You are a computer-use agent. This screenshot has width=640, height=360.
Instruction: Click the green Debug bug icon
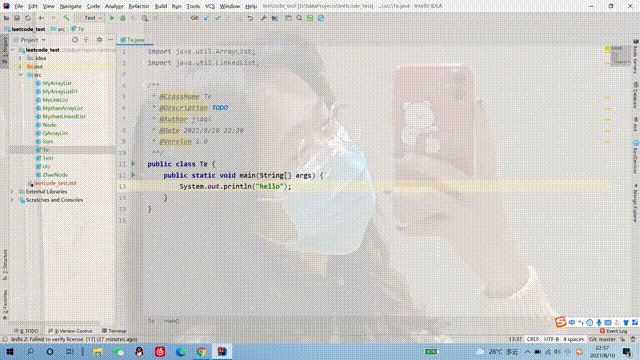[122, 18]
